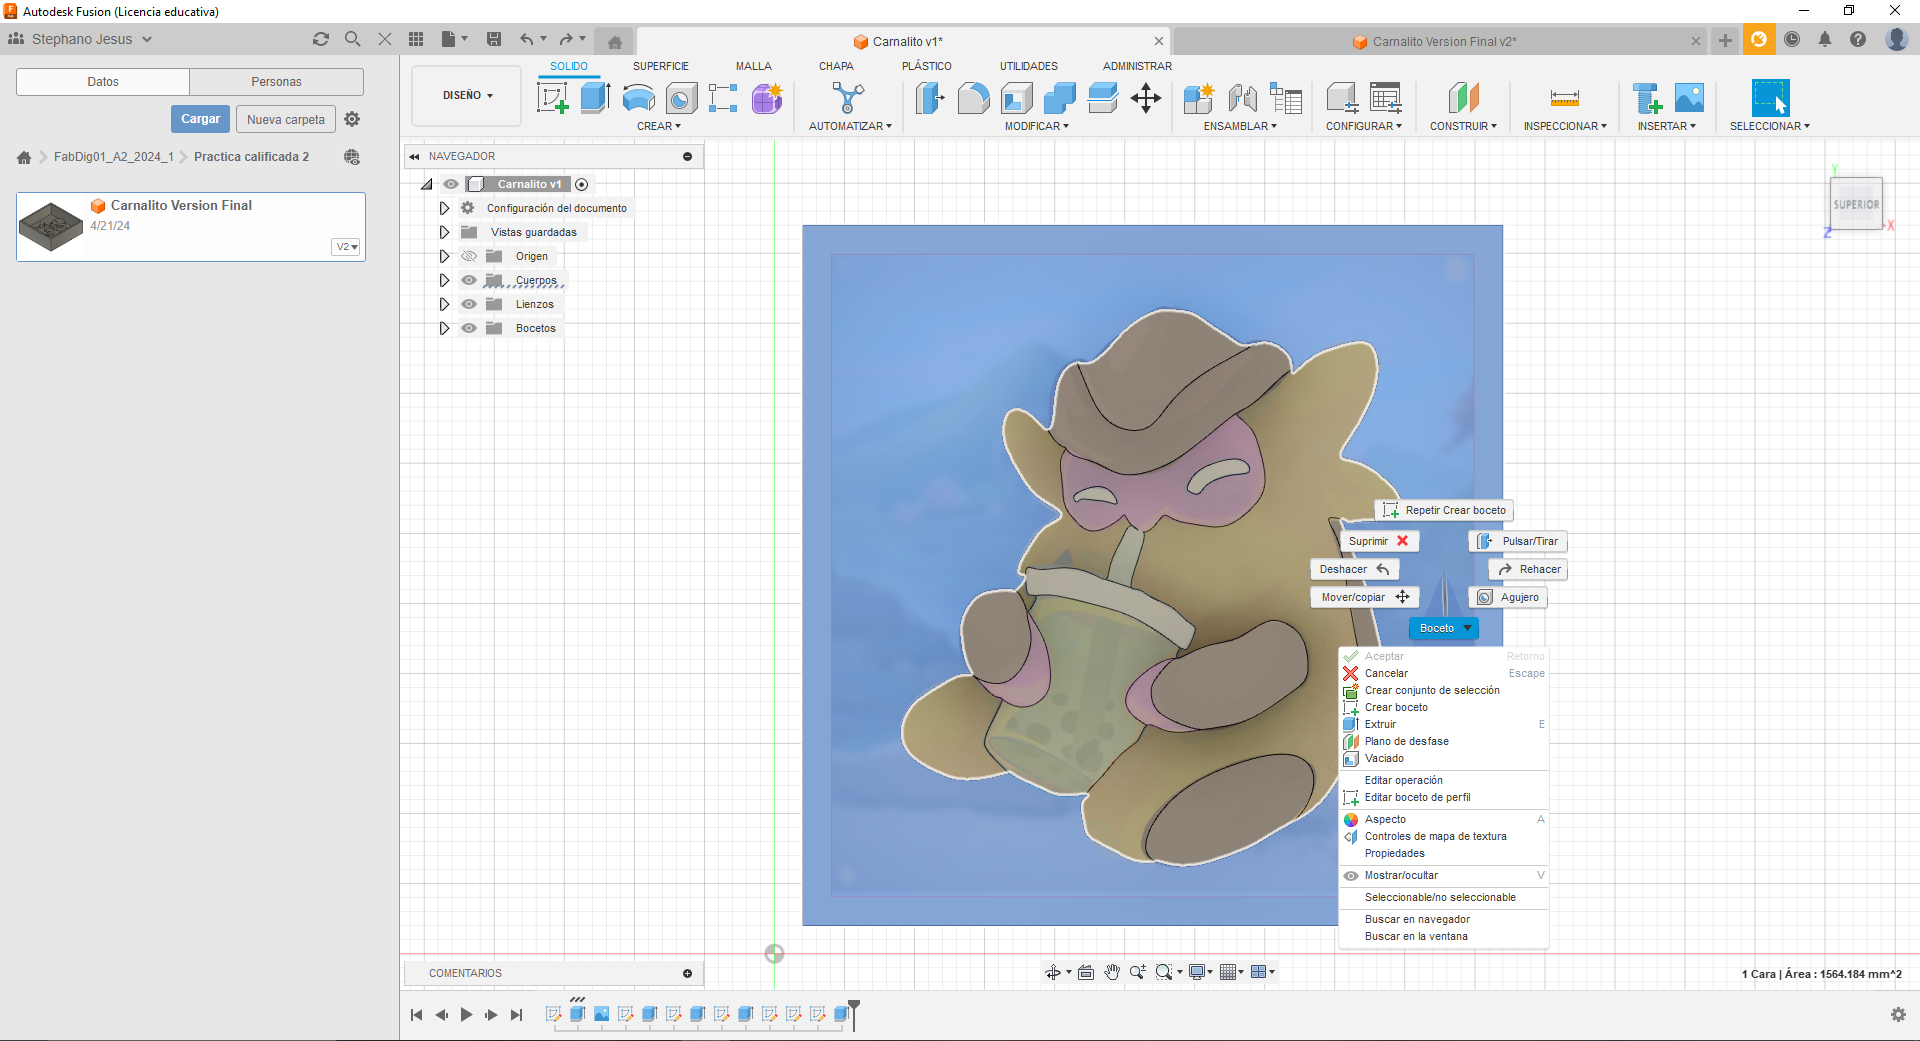1920x1041 pixels.
Task: Select the Measure inspect icon
Action: (x=1564, y=98)
